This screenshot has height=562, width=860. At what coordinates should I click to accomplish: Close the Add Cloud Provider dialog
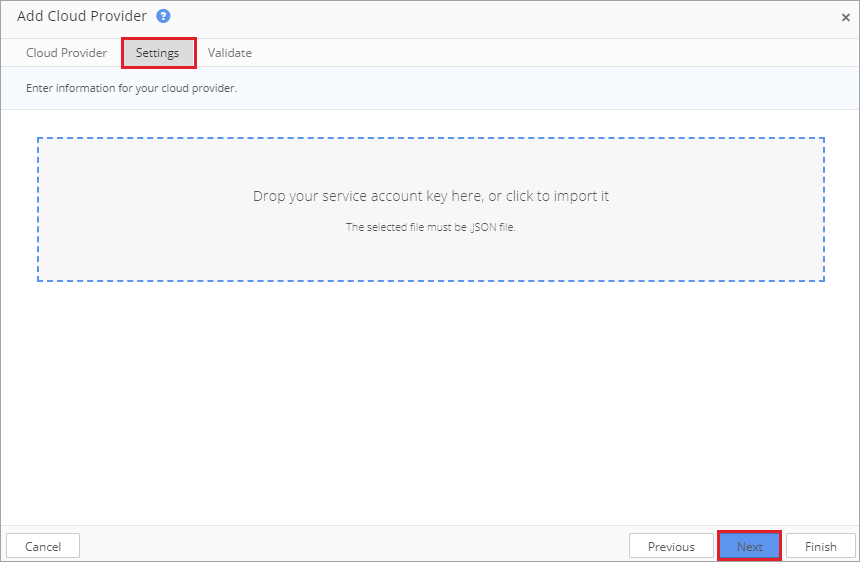(x=845, y=18)
